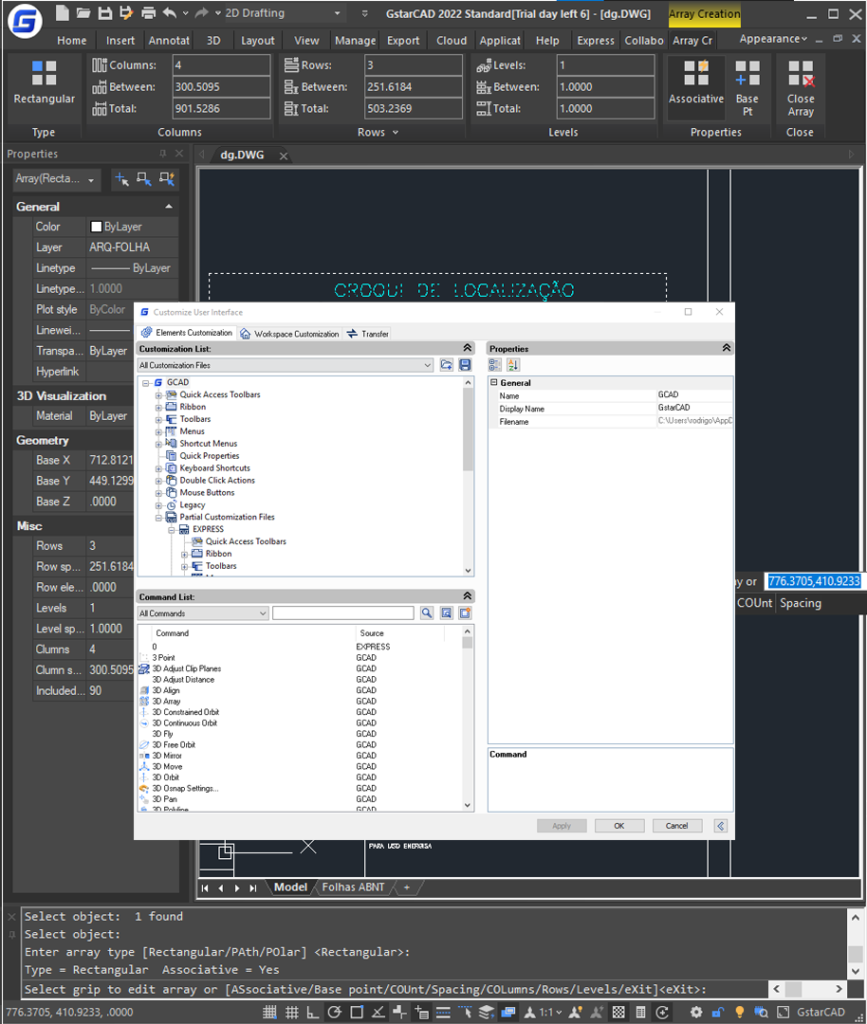Screen dimensions: 867x1024
Task: Click Apply button in CUI dialog
Action: [561, 825]
